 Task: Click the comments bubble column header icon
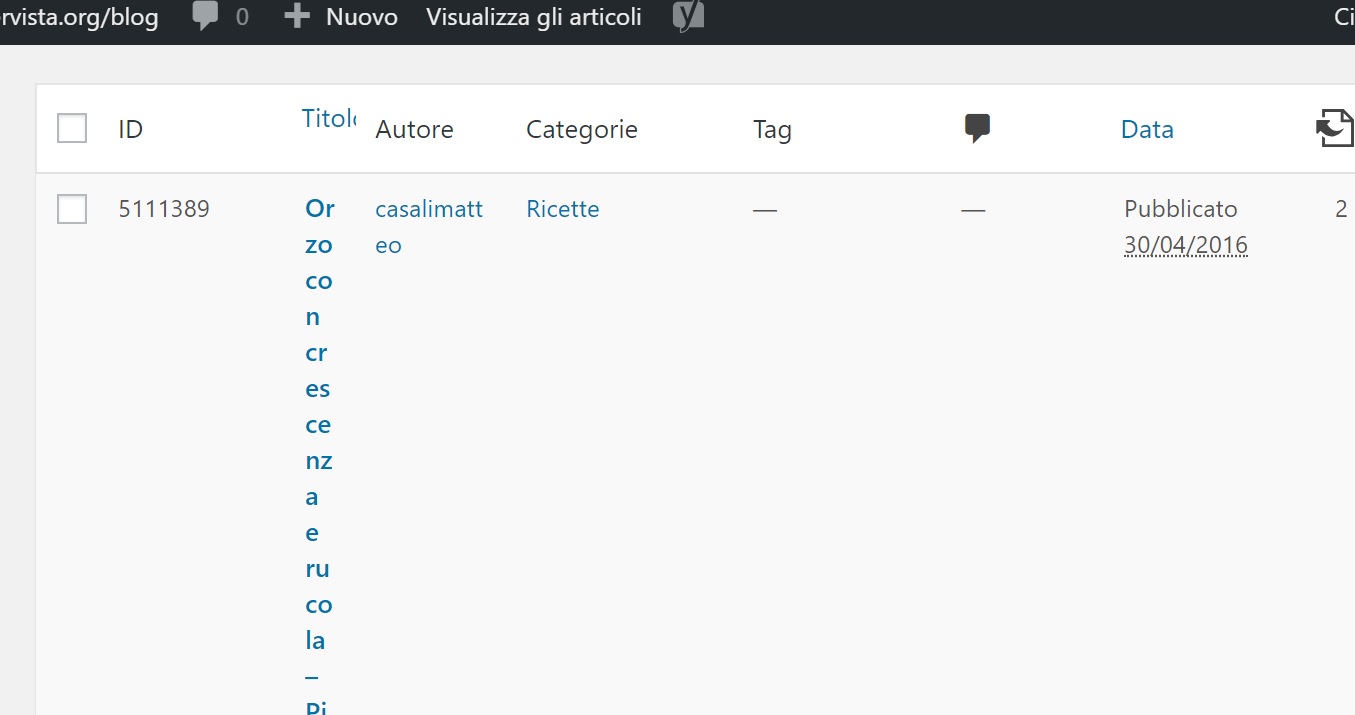[977, 128]
